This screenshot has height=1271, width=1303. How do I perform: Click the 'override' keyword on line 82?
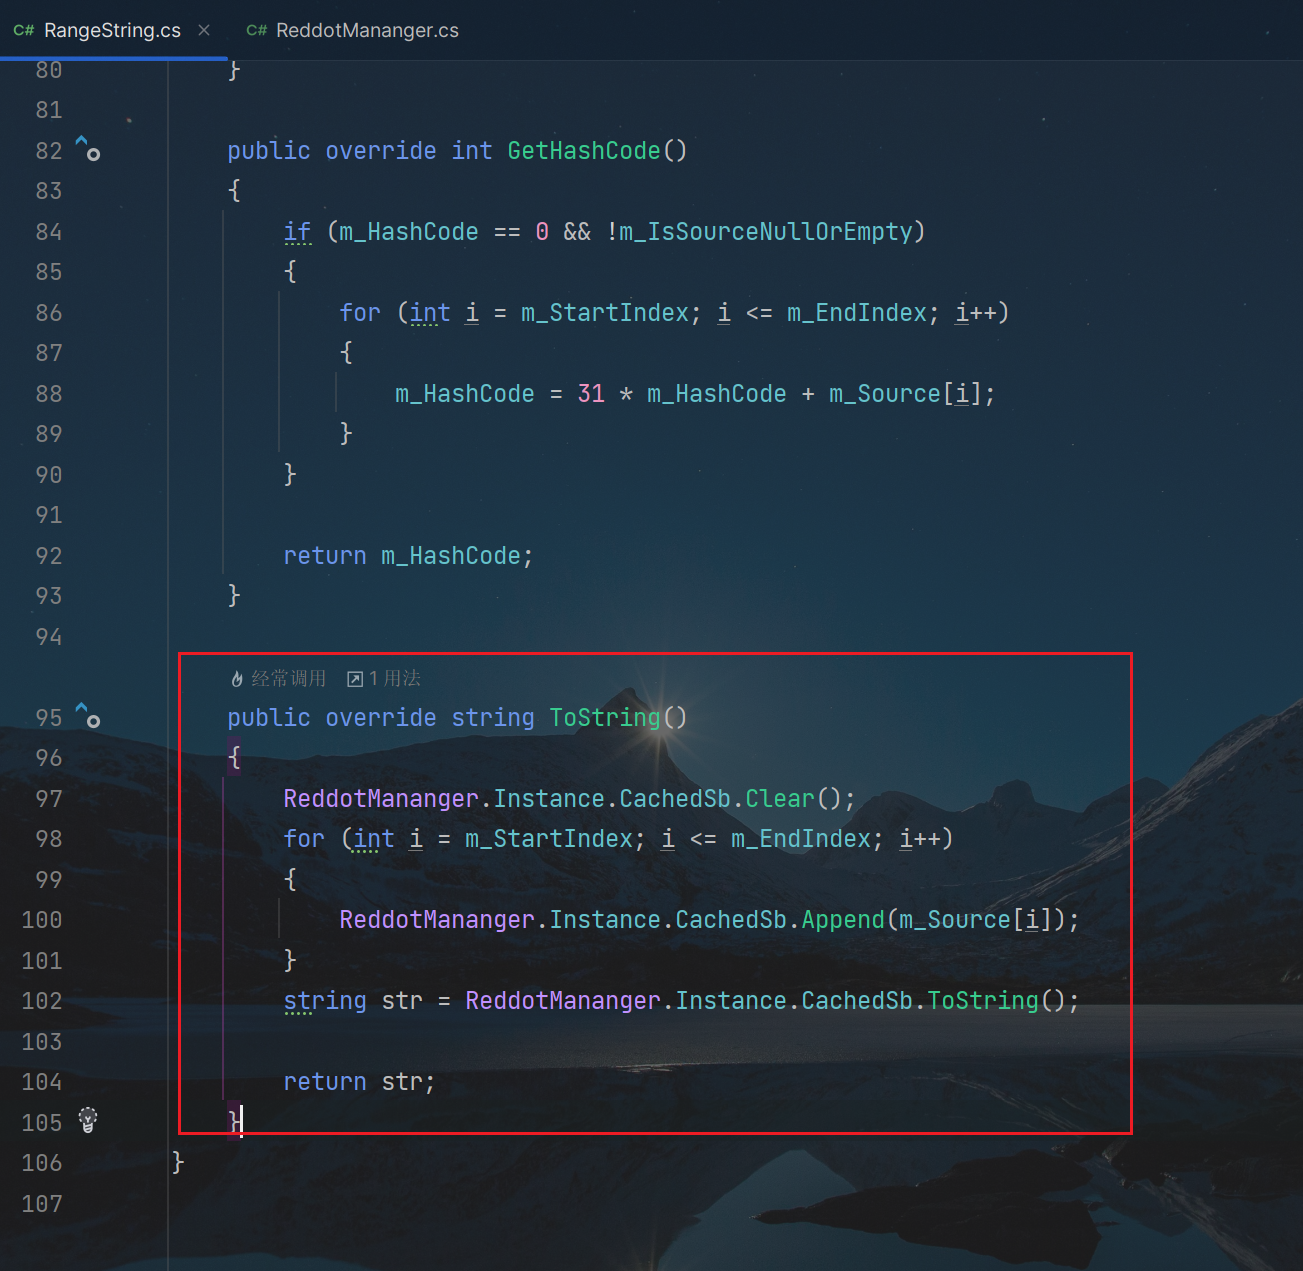point(381,151)
